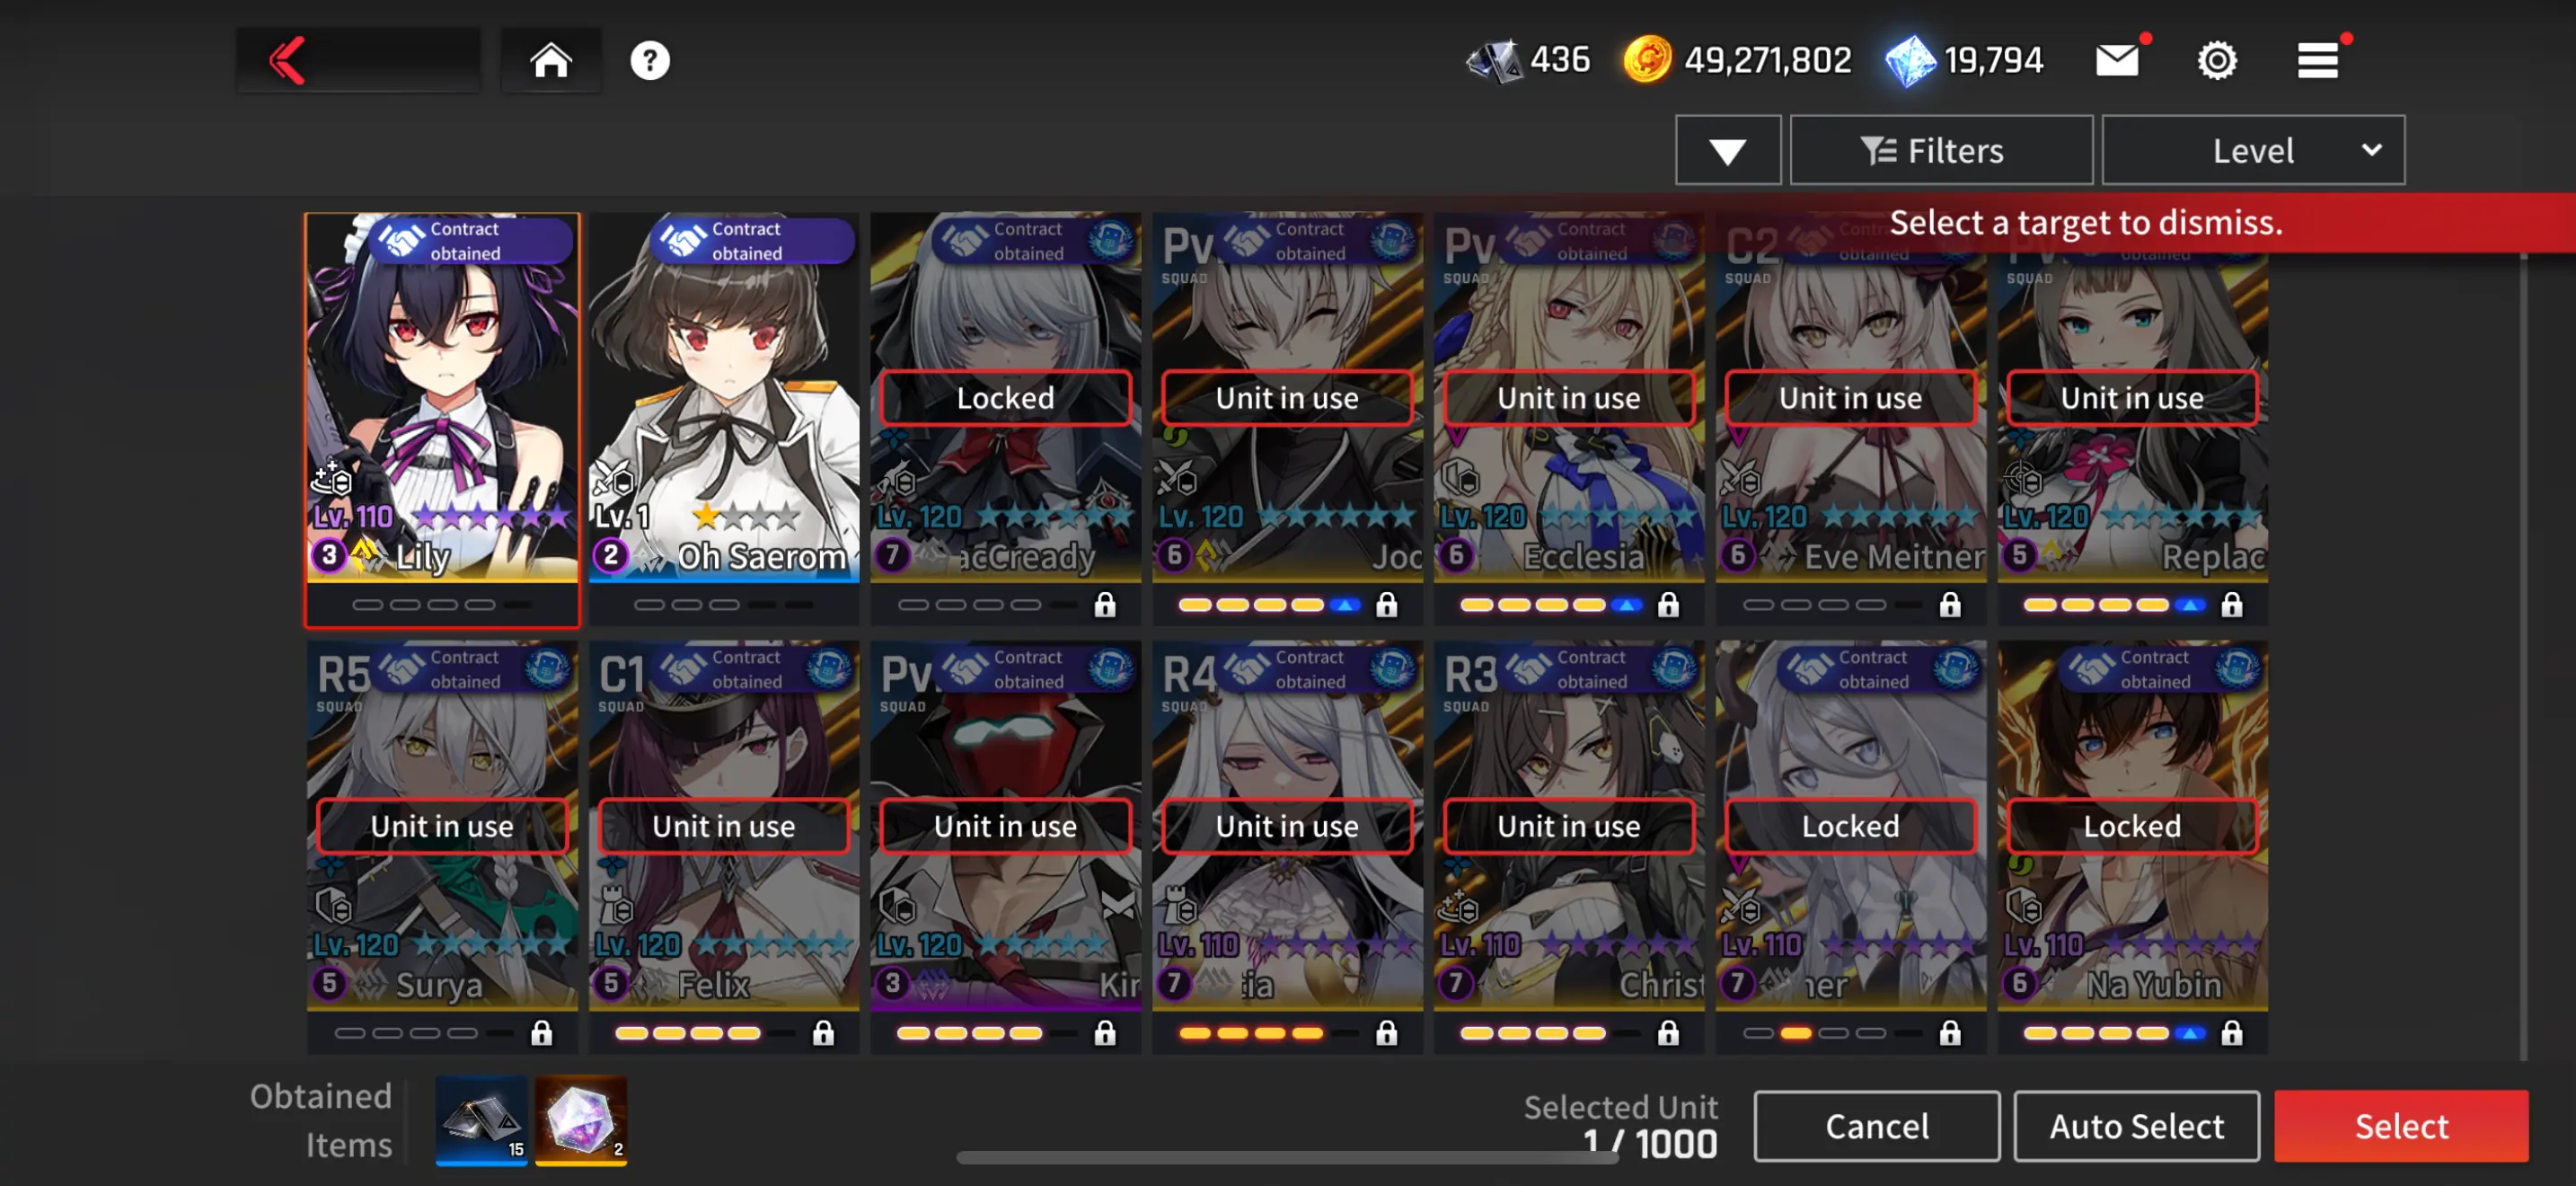Cancel the dismiss selection
The image size is (2576, 1186).
tap(1876, 1126)
